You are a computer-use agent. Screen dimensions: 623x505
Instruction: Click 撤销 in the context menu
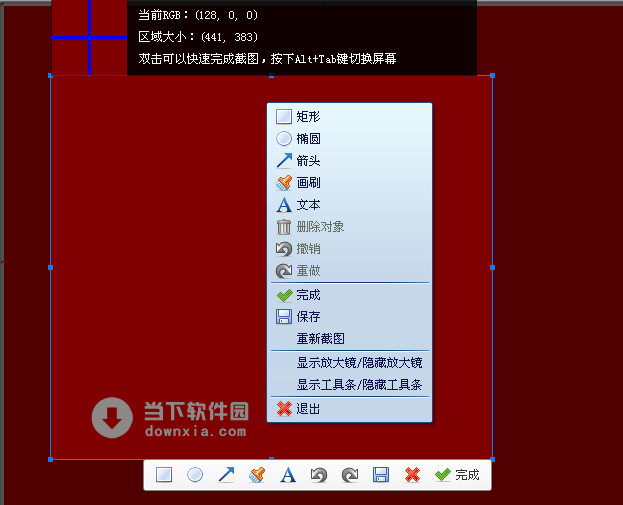tap(349, 249)
